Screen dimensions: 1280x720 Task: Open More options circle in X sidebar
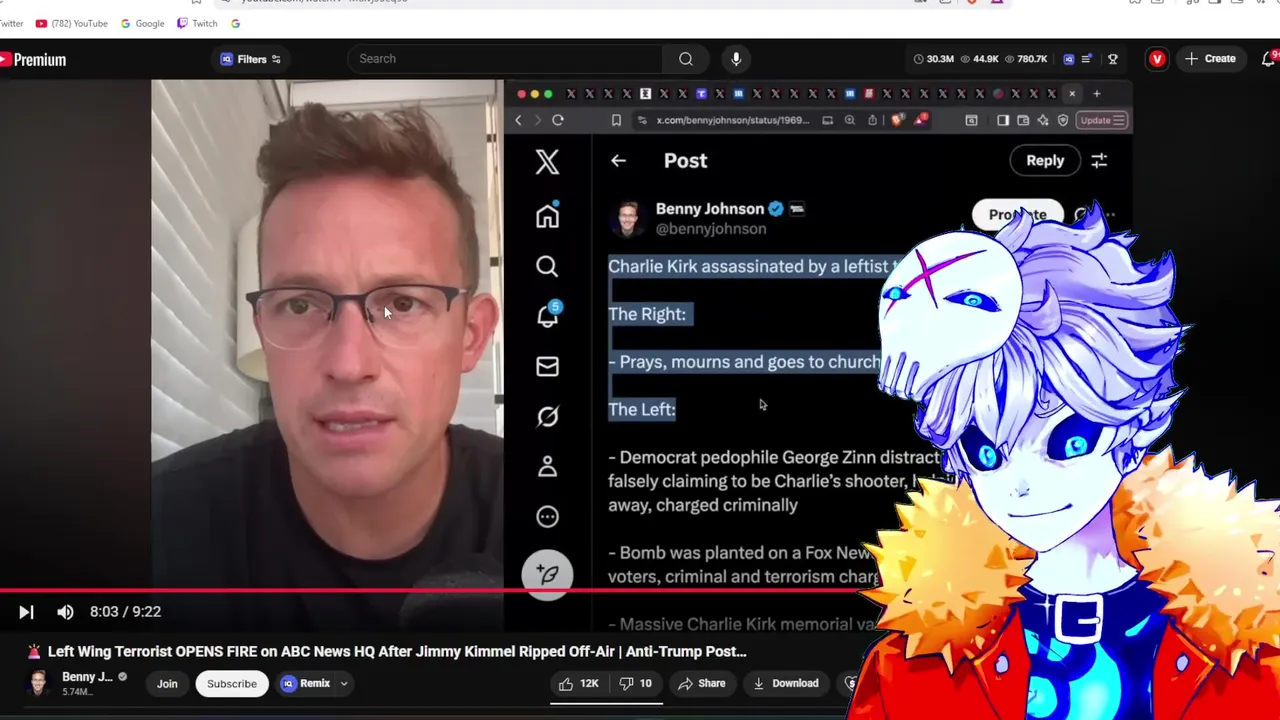547,516
